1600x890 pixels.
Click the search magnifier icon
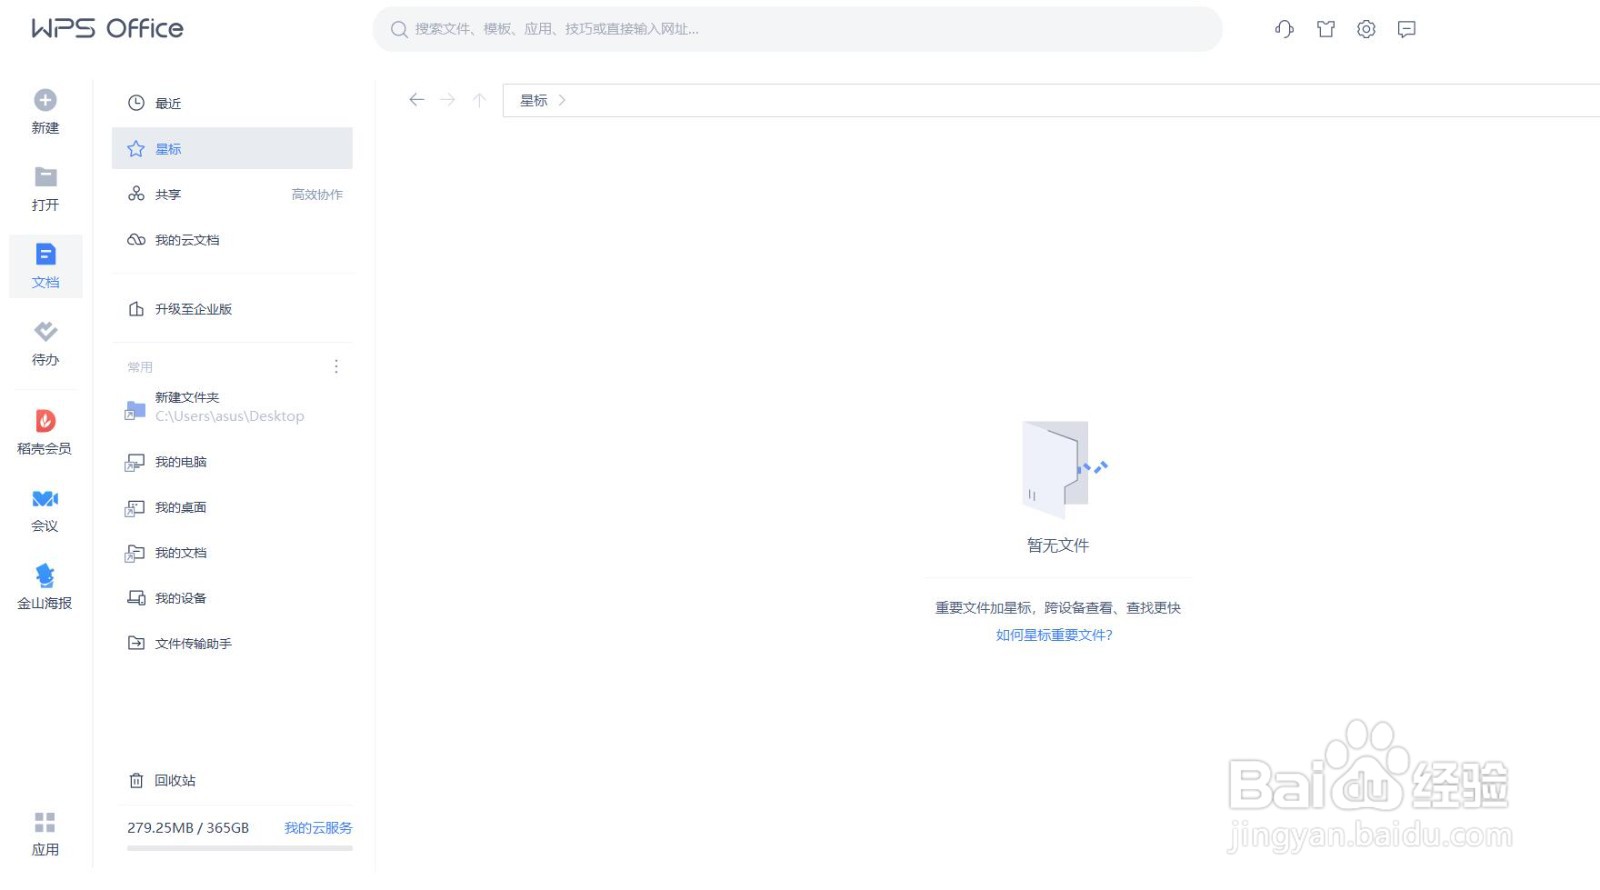pyautogui.click(x=399, y=29)
